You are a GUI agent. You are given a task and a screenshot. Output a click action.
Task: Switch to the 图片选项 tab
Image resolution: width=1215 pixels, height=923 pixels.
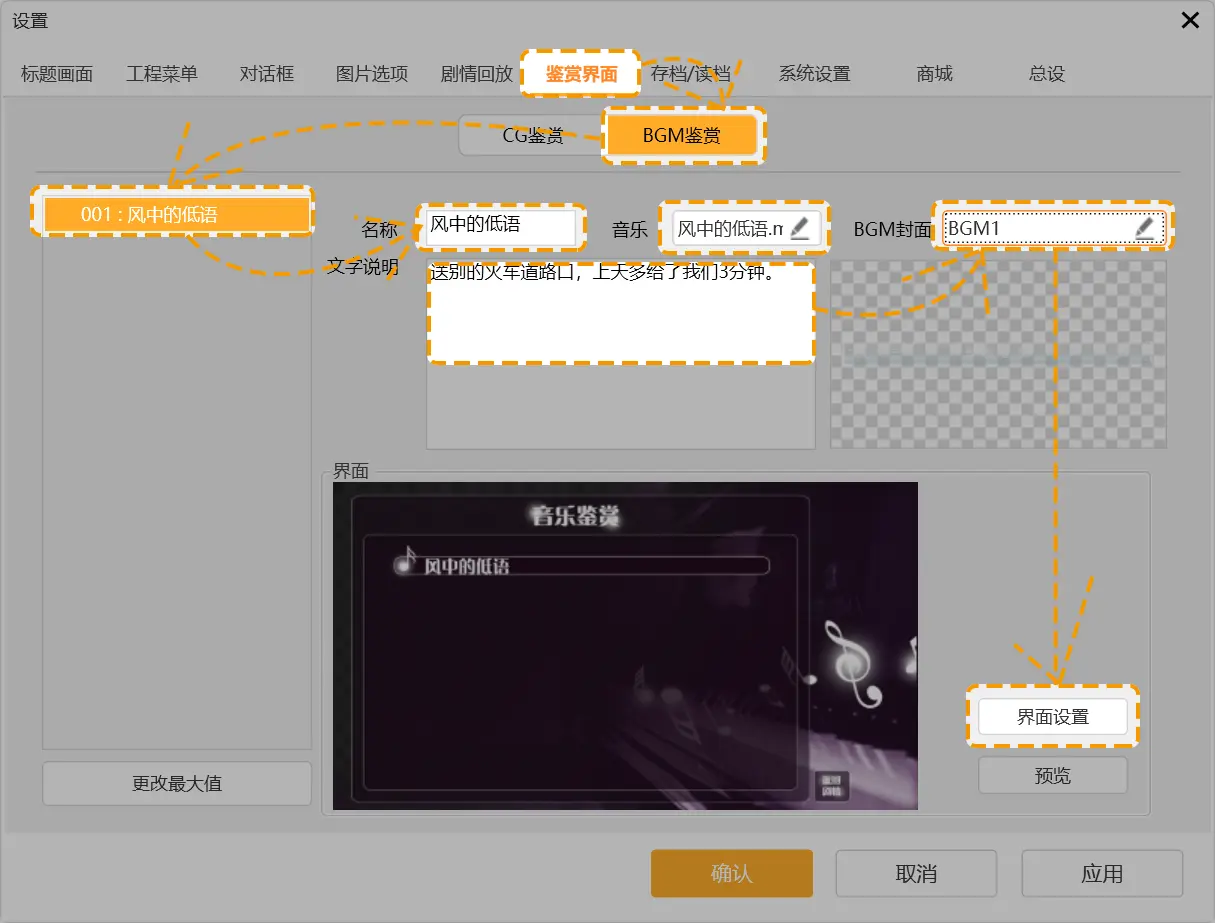coord(372,74)
